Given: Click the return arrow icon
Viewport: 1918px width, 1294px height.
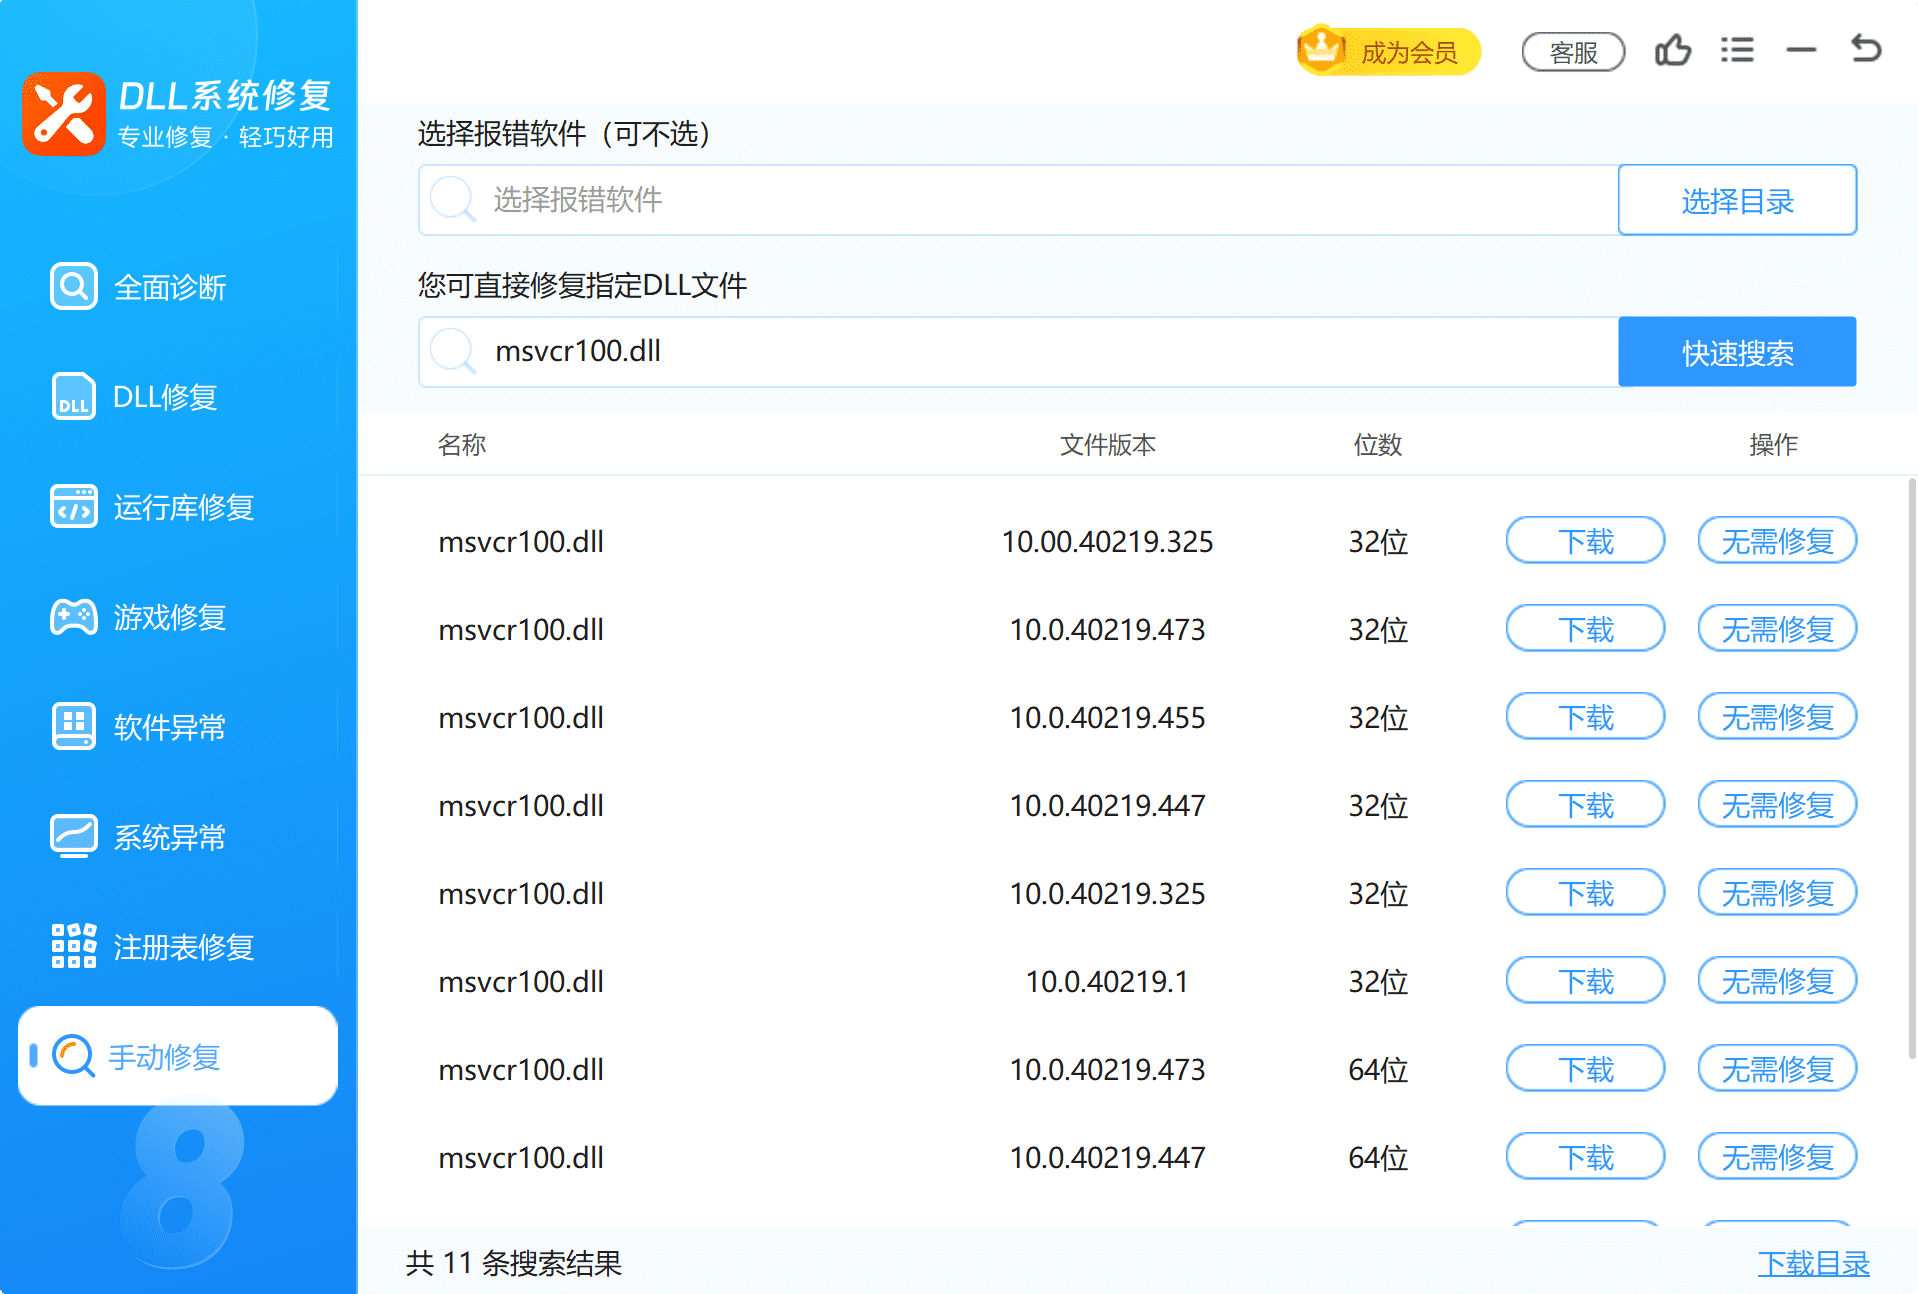Looking at the screenshot, I should click(1865, 49).
